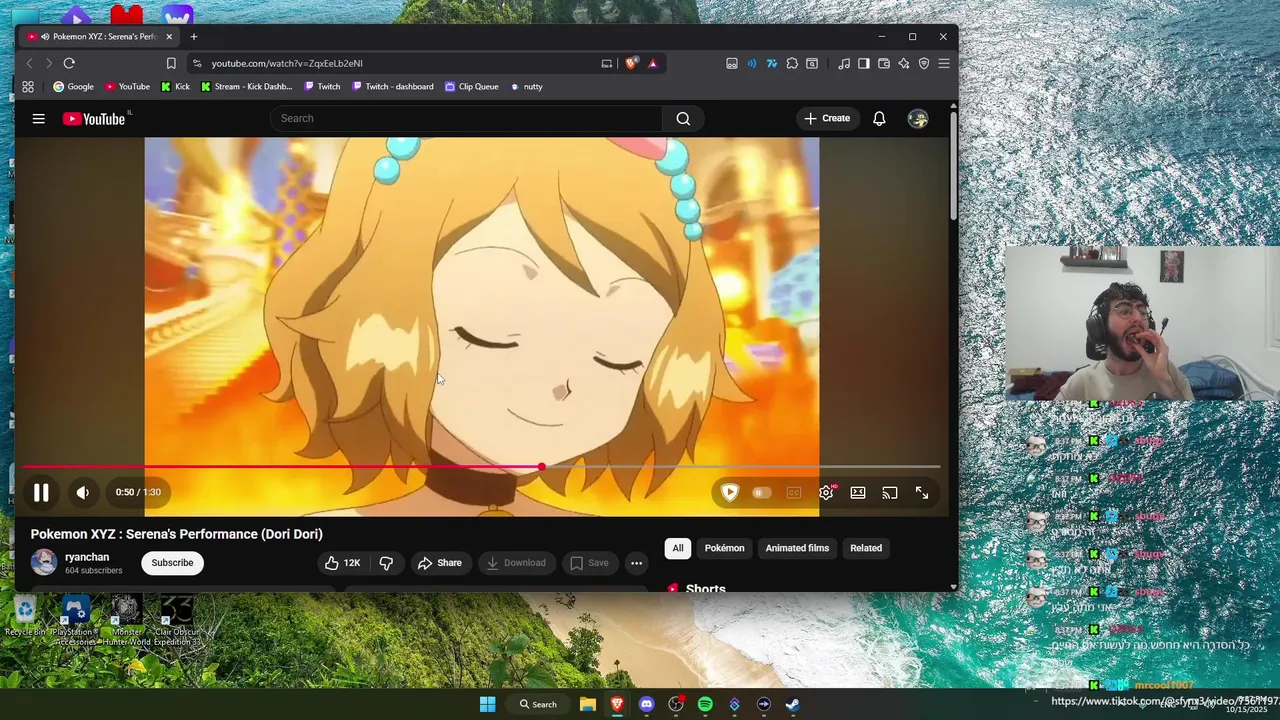Open the Create dropdown

click(827, 118)
